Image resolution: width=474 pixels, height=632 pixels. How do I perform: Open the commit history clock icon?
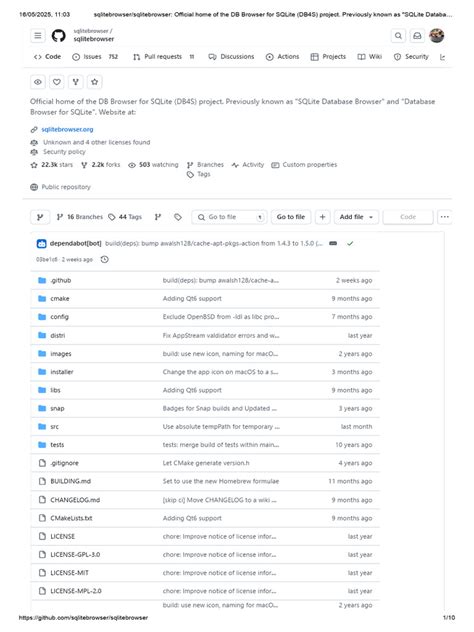tap(104, 260)
